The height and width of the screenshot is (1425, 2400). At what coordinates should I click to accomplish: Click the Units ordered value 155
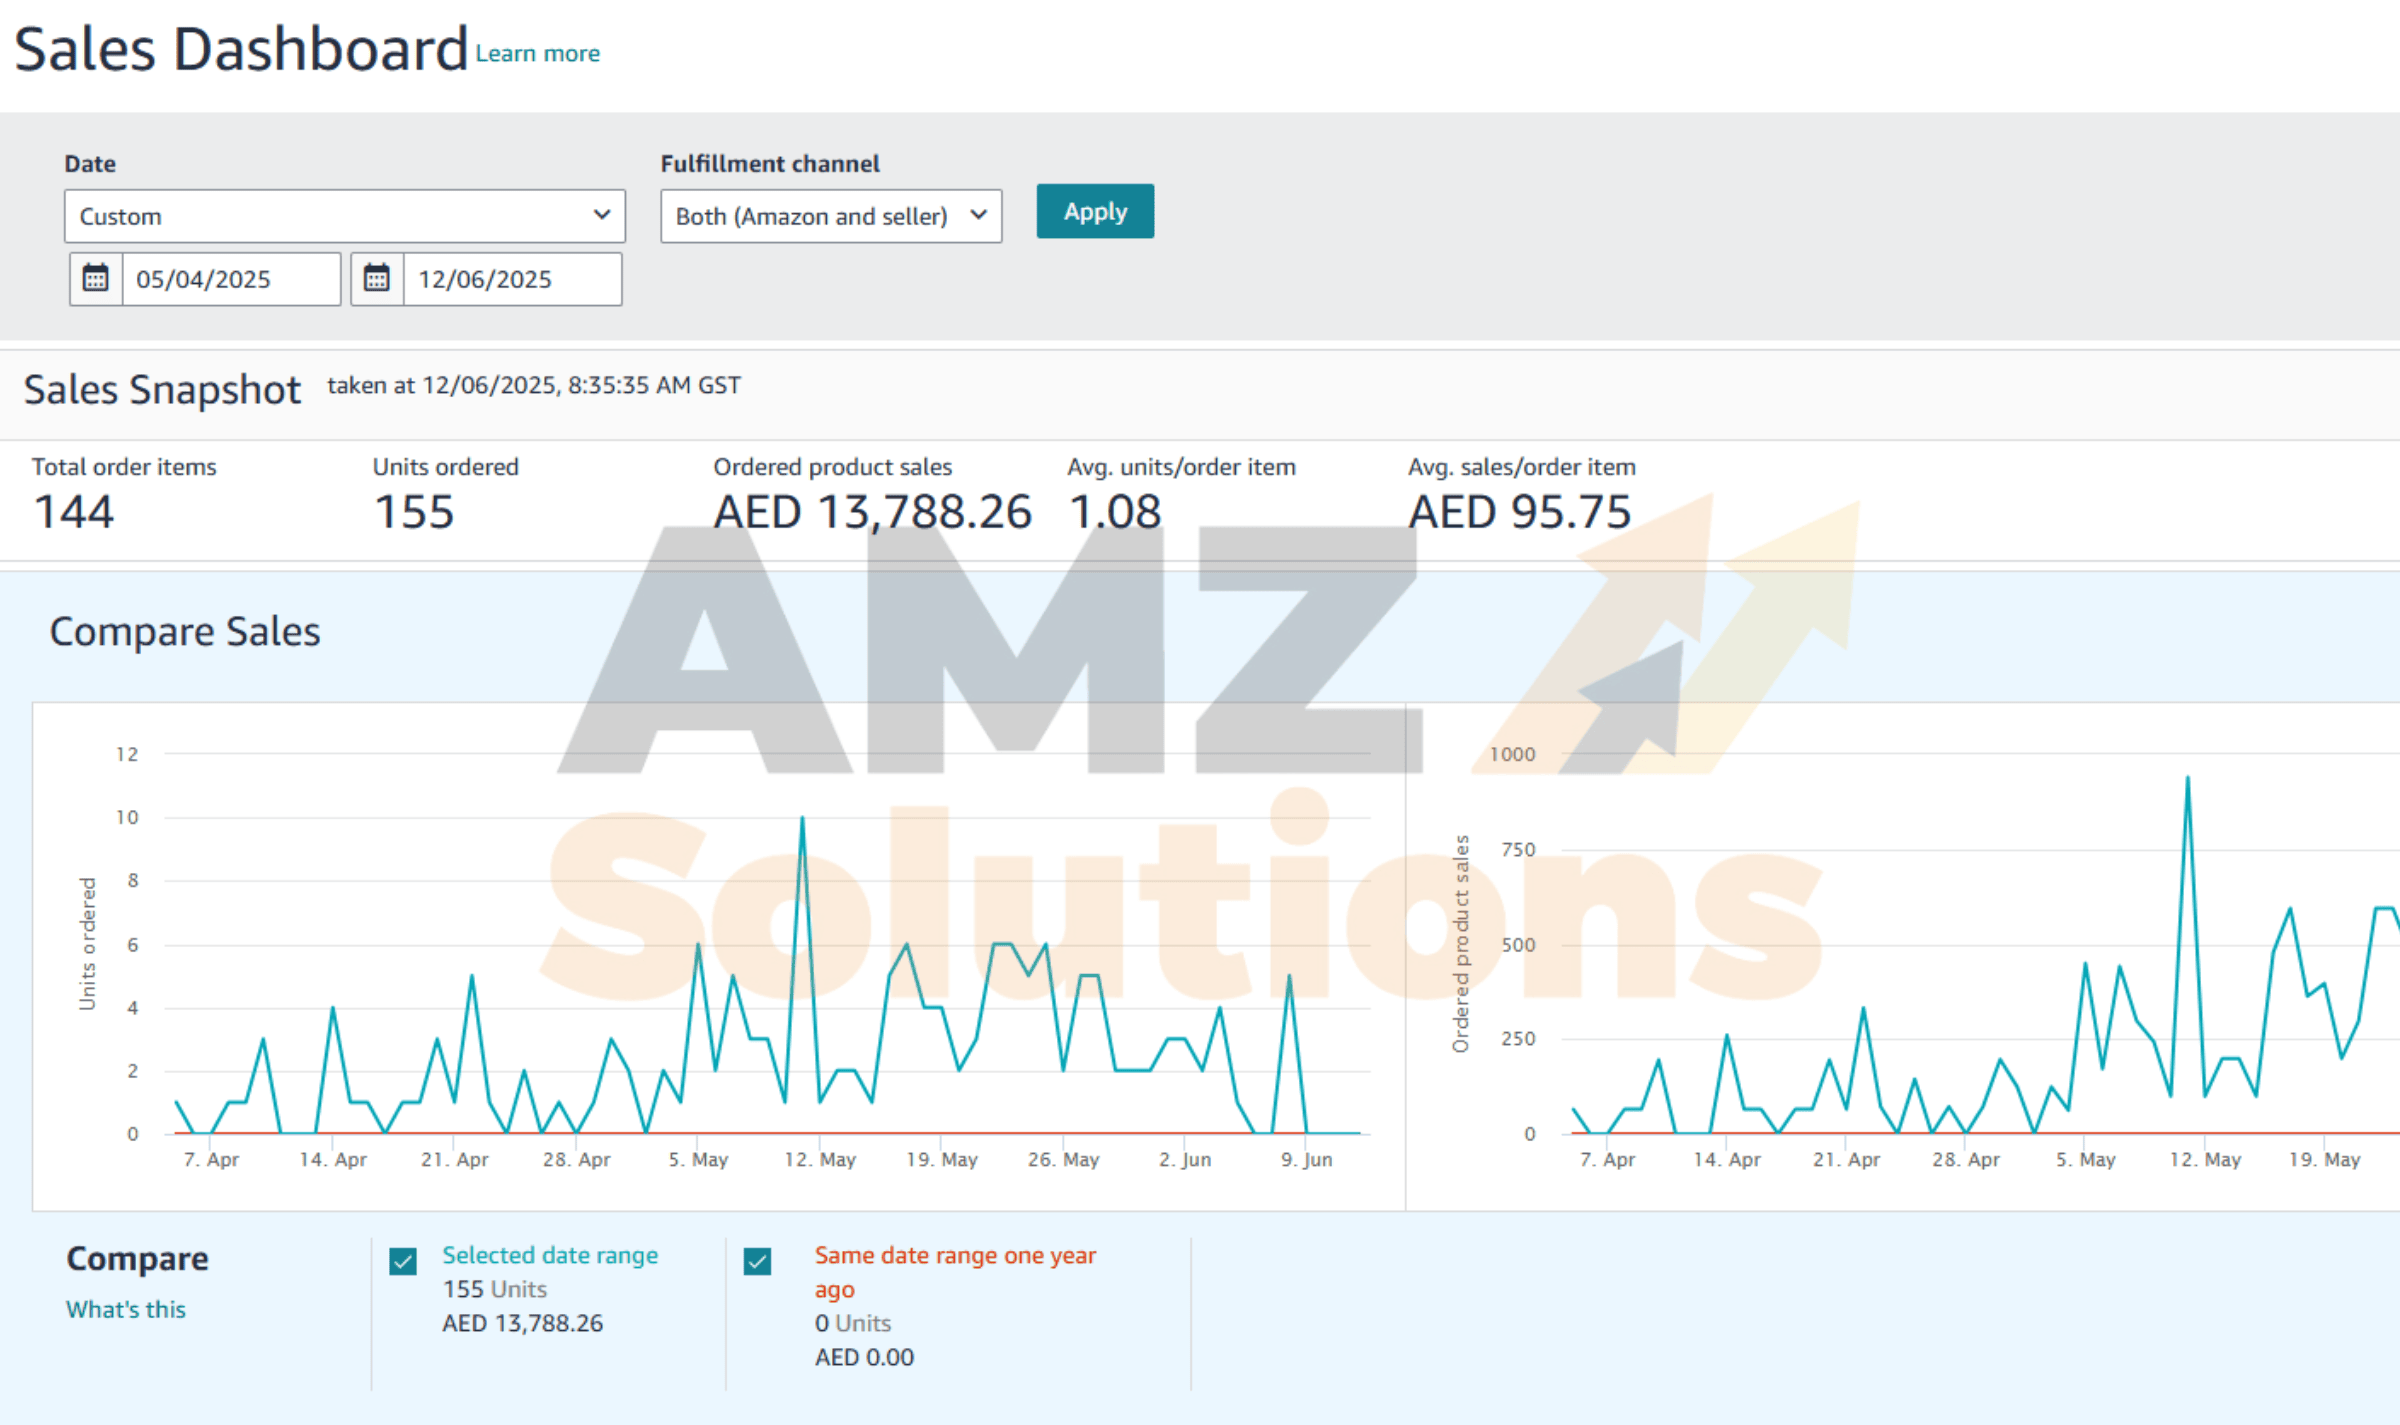pos(414,512)
